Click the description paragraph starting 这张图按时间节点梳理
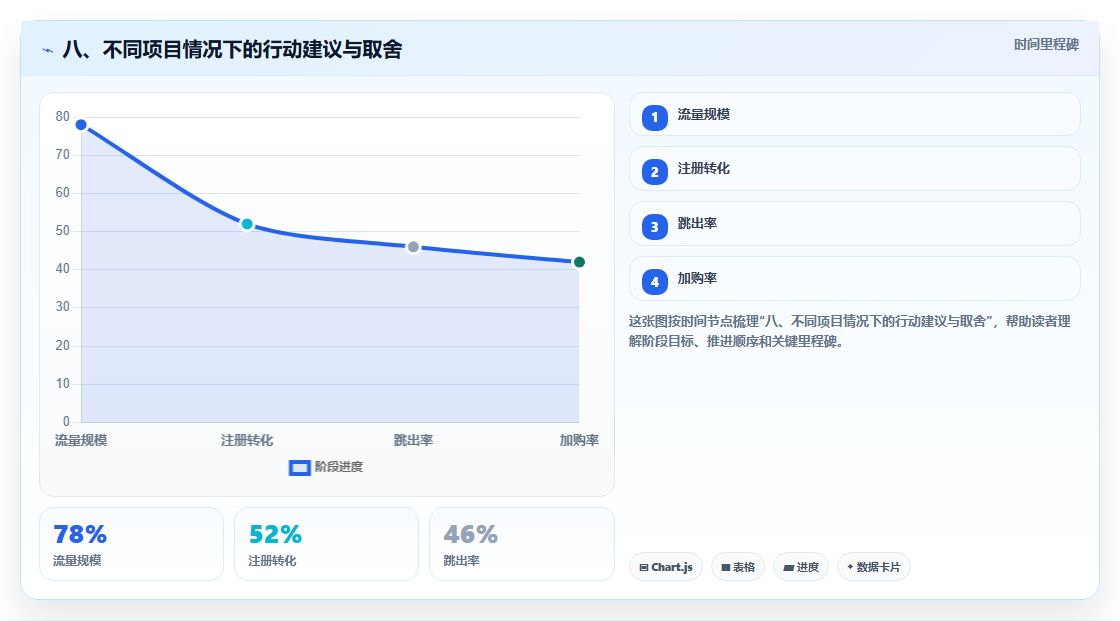Viewport: 1120px width, 621px height. coord(850,332)
